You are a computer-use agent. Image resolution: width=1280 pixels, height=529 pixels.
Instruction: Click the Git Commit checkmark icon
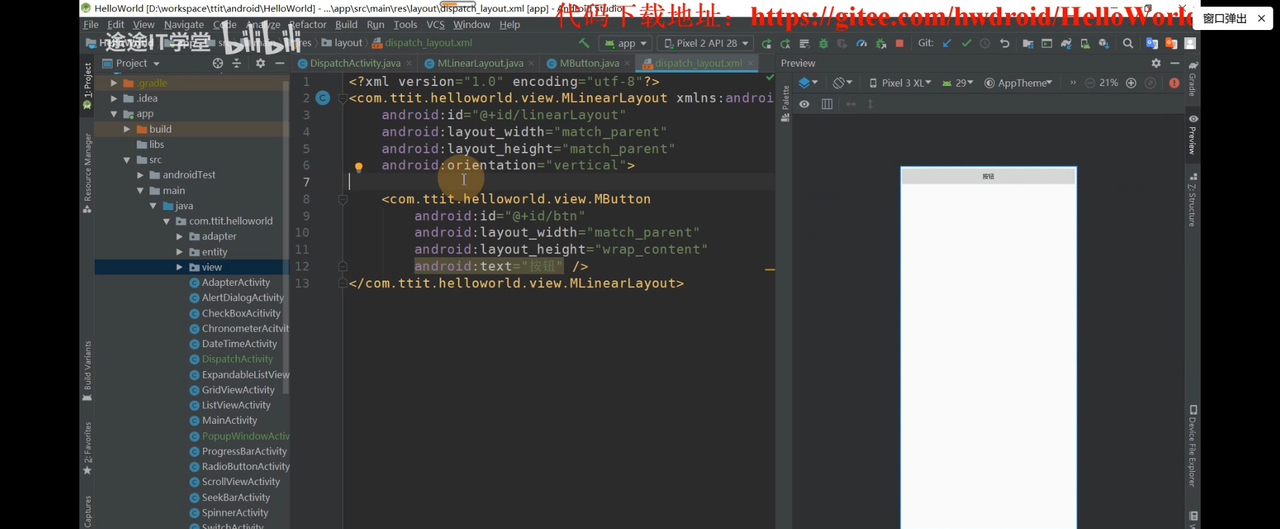(x=966, y=43)
